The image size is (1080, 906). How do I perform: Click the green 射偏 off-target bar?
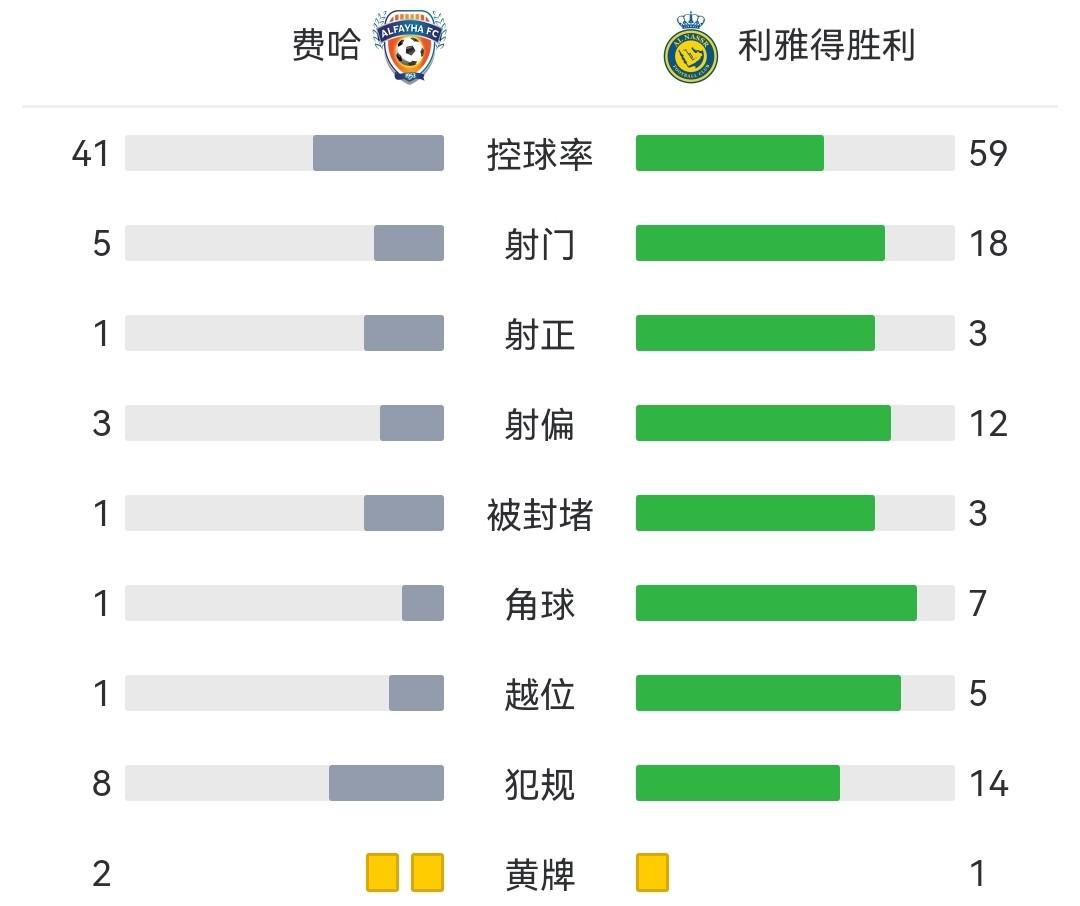763,423
